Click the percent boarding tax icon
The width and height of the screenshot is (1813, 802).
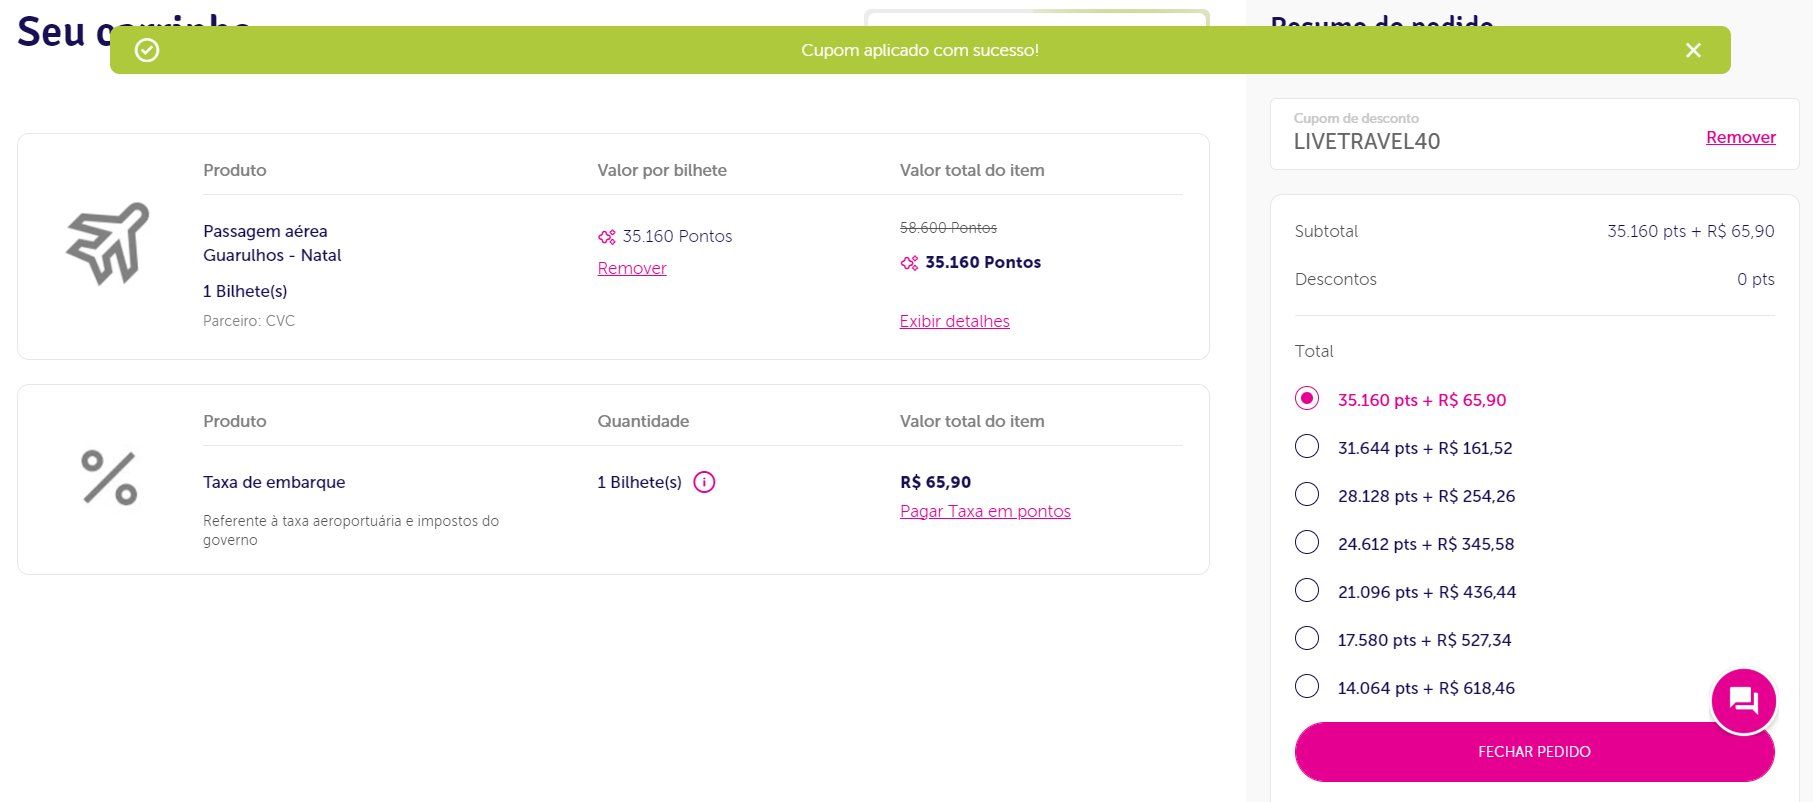click(109, 478)
